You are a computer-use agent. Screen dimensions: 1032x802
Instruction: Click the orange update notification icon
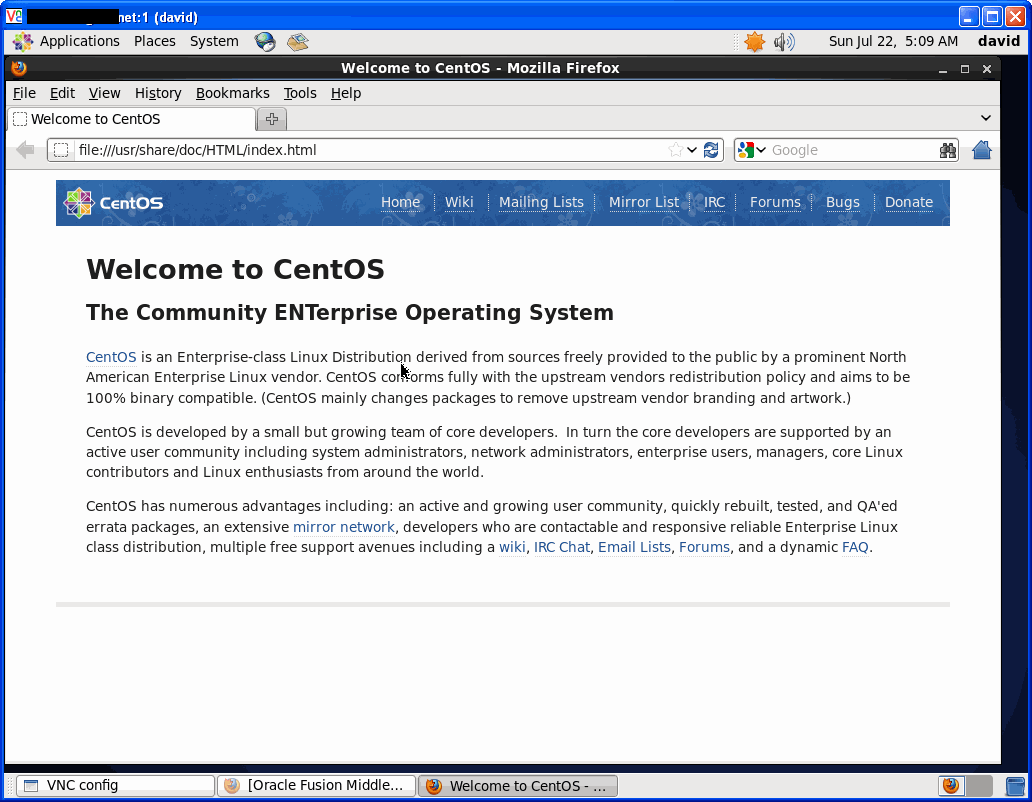(x=754, y=41)
